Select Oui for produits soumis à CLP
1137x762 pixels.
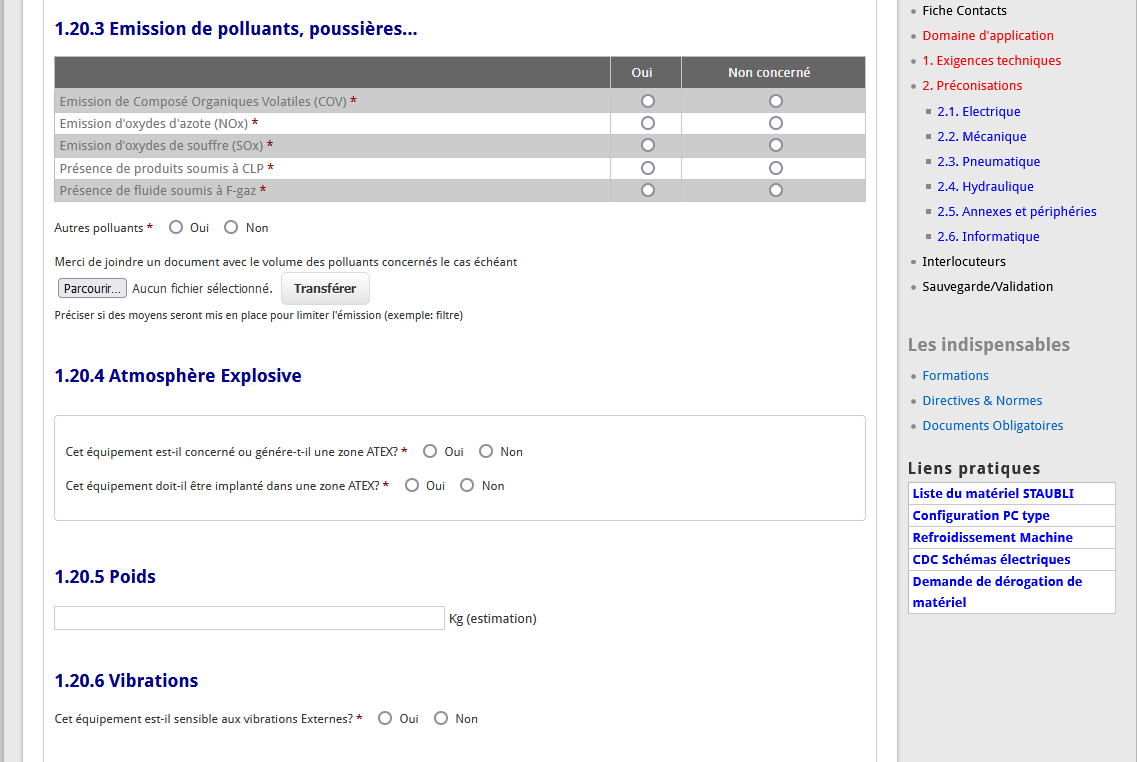(x=648, y=168)
